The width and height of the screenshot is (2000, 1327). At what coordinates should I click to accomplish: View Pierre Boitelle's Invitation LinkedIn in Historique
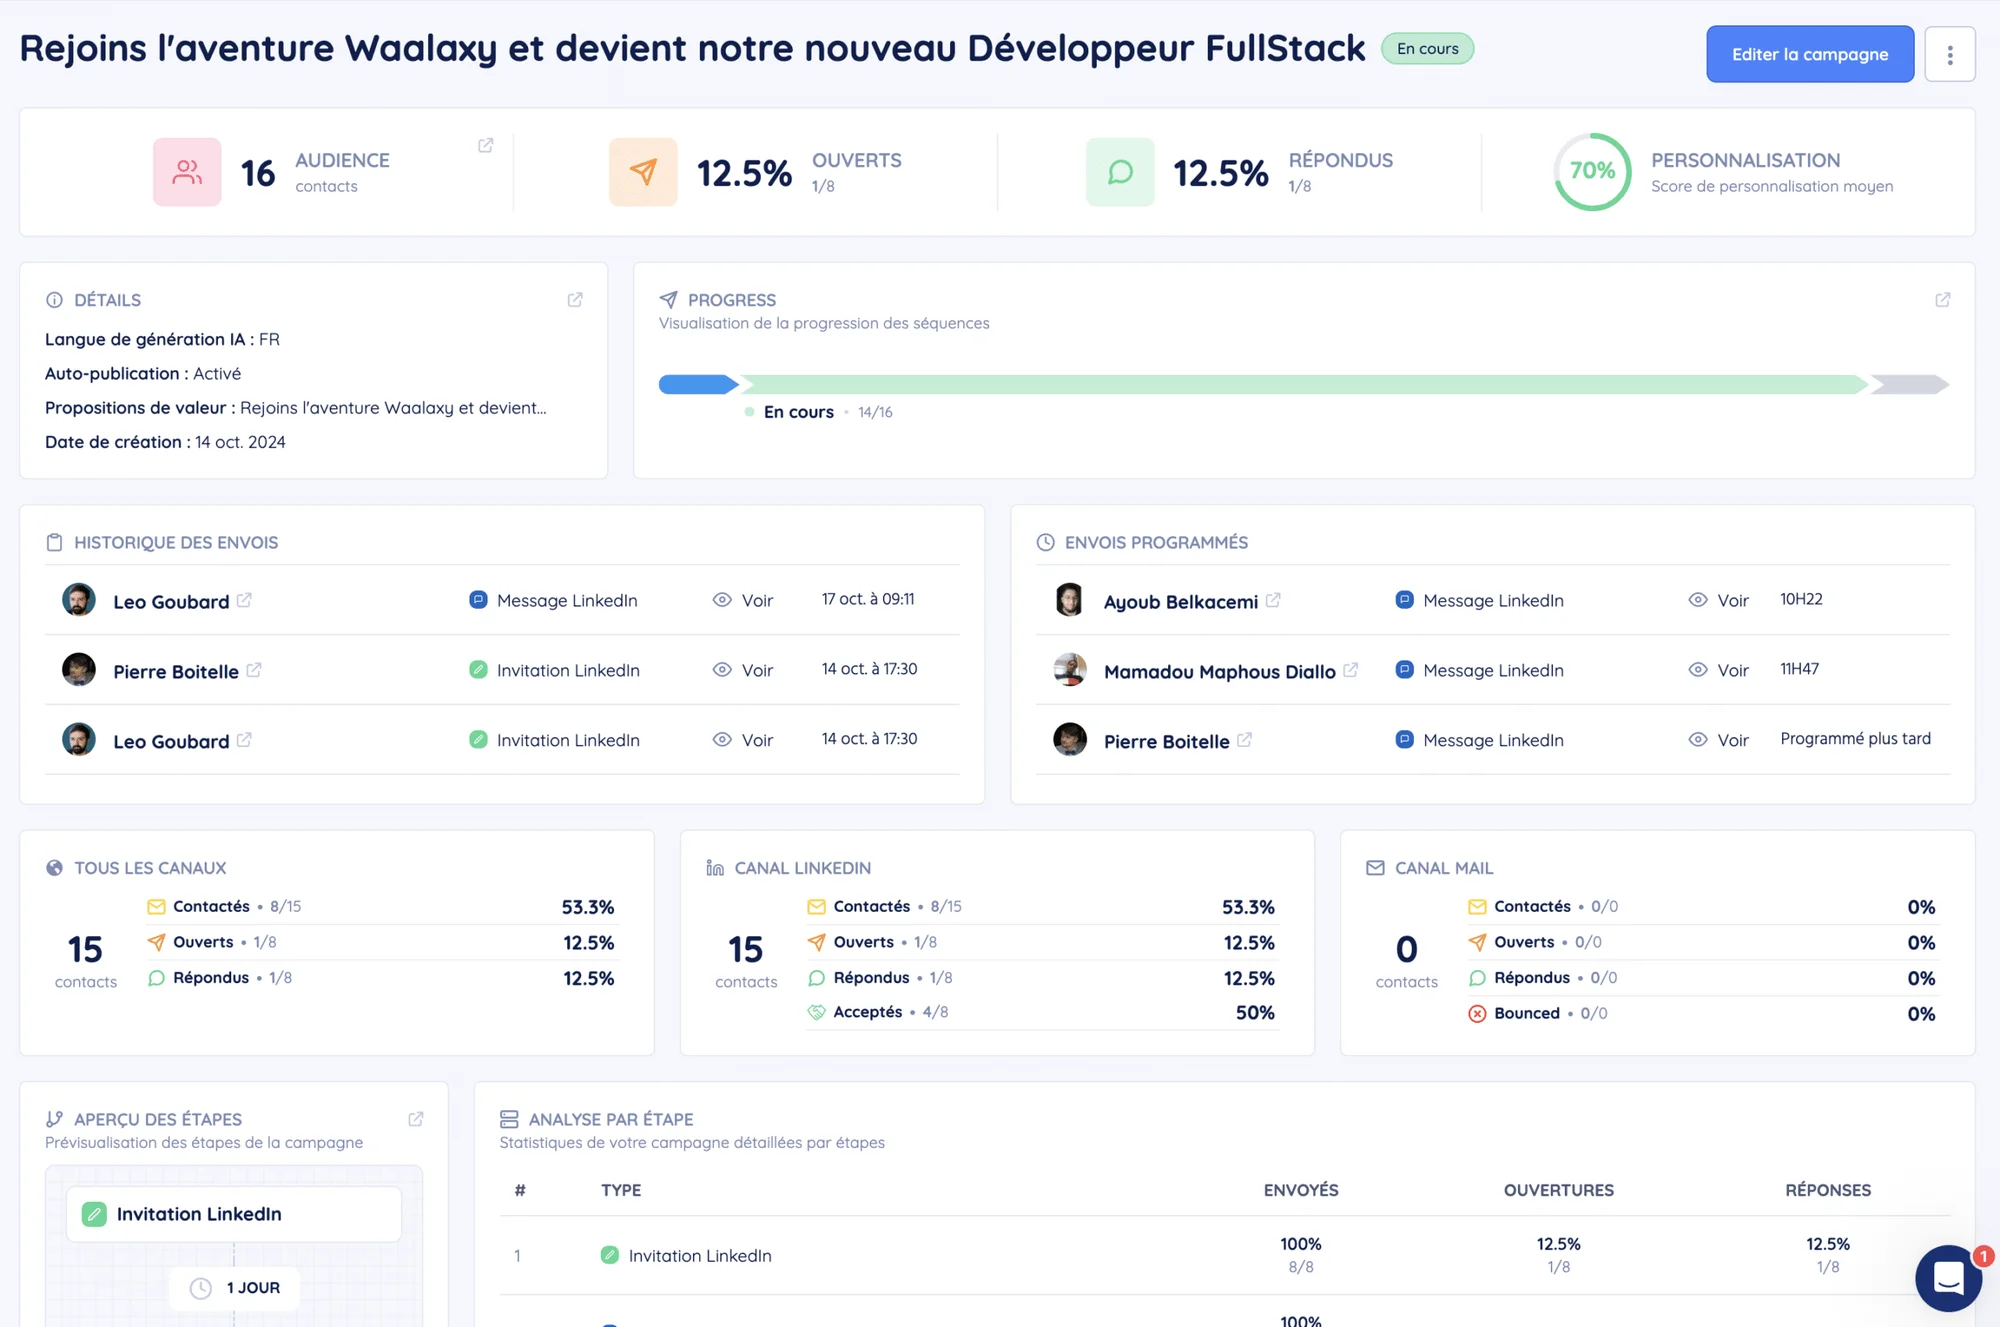[x=742, y=670]
